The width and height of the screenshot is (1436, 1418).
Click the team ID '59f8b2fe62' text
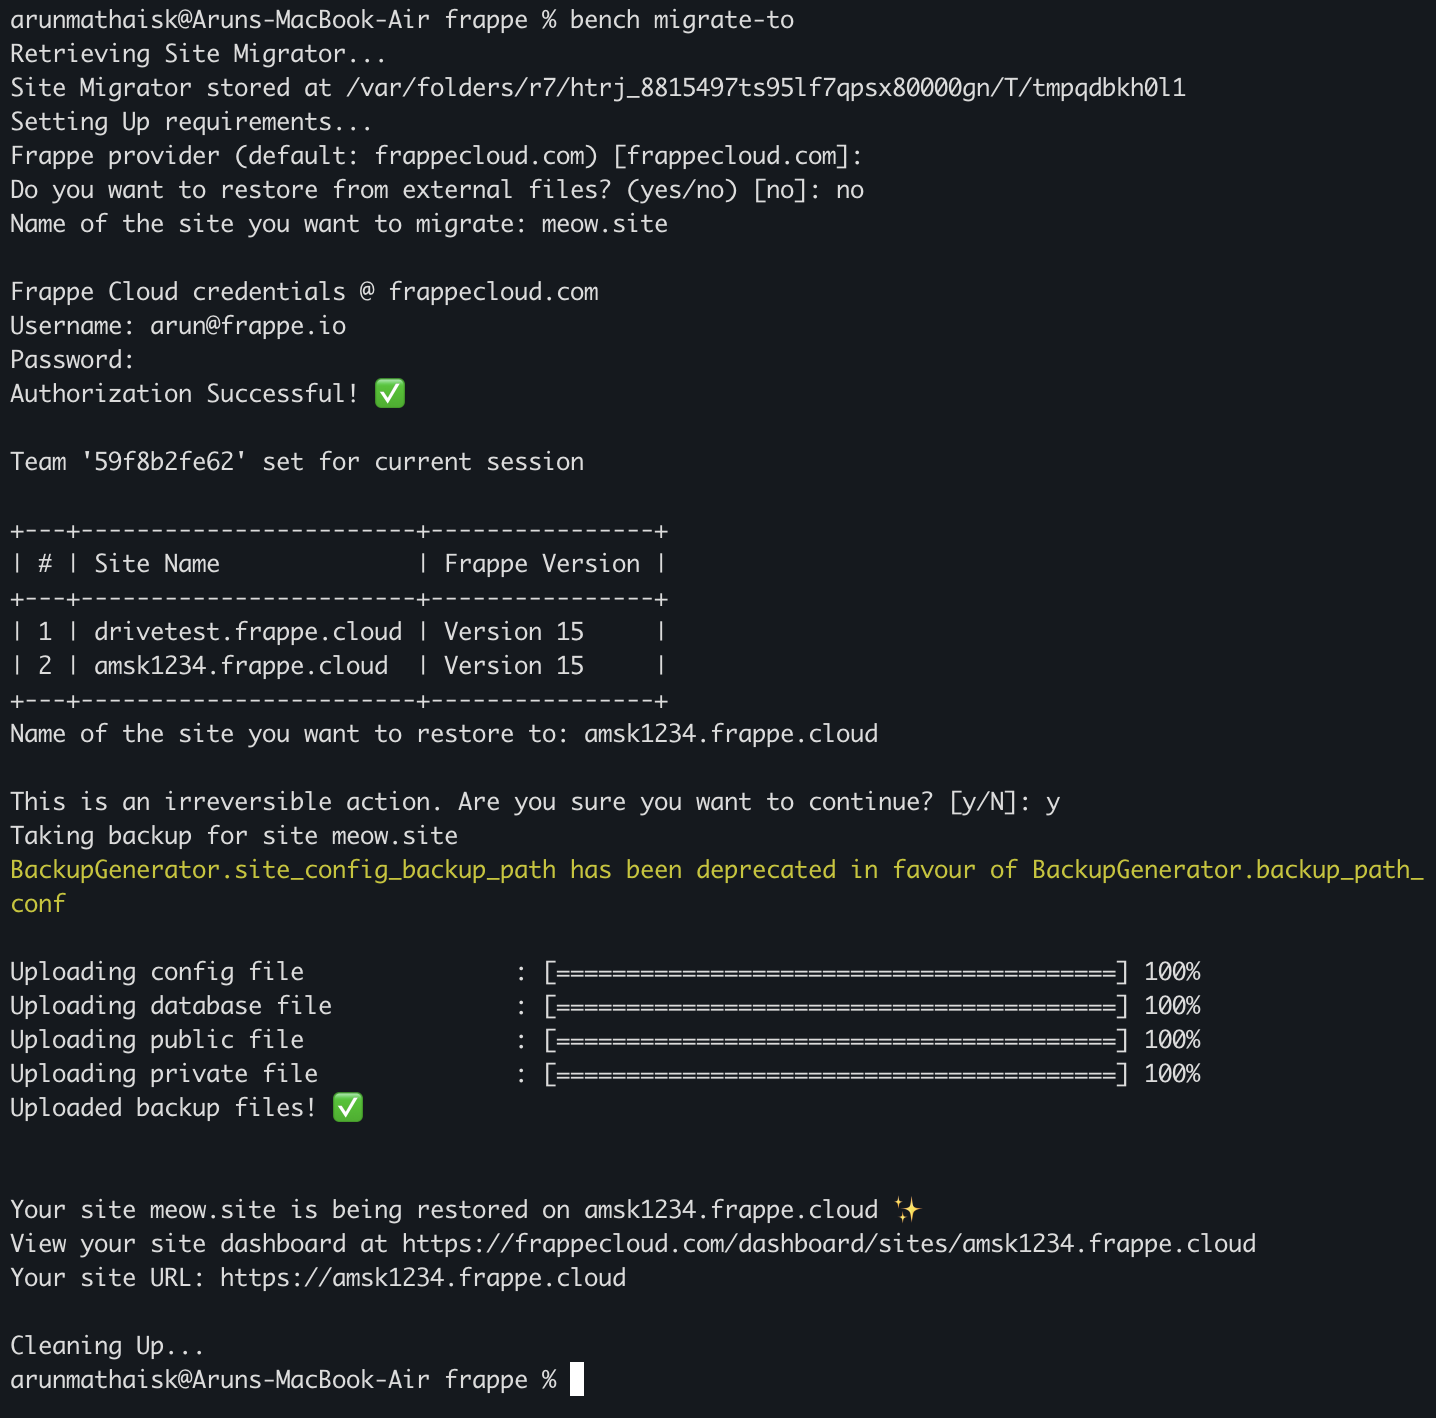coord(164,461)
